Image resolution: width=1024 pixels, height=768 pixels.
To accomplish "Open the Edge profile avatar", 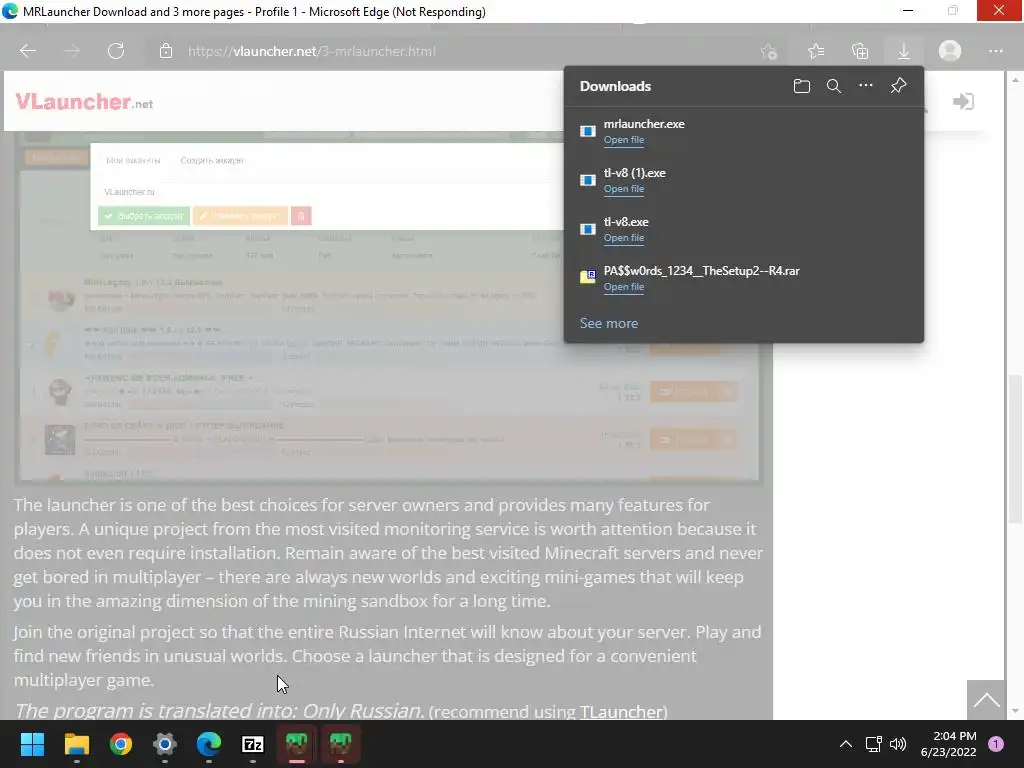I will (x=950, y=51).
